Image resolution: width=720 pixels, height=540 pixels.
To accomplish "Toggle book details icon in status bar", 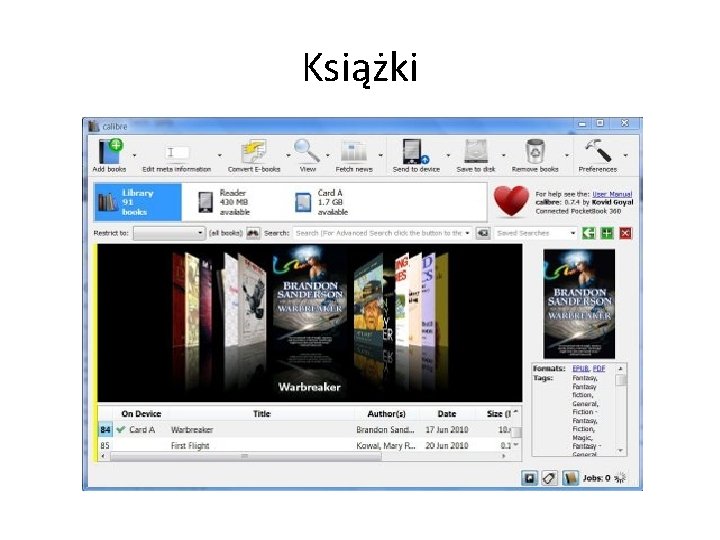I will click(570, 478).
